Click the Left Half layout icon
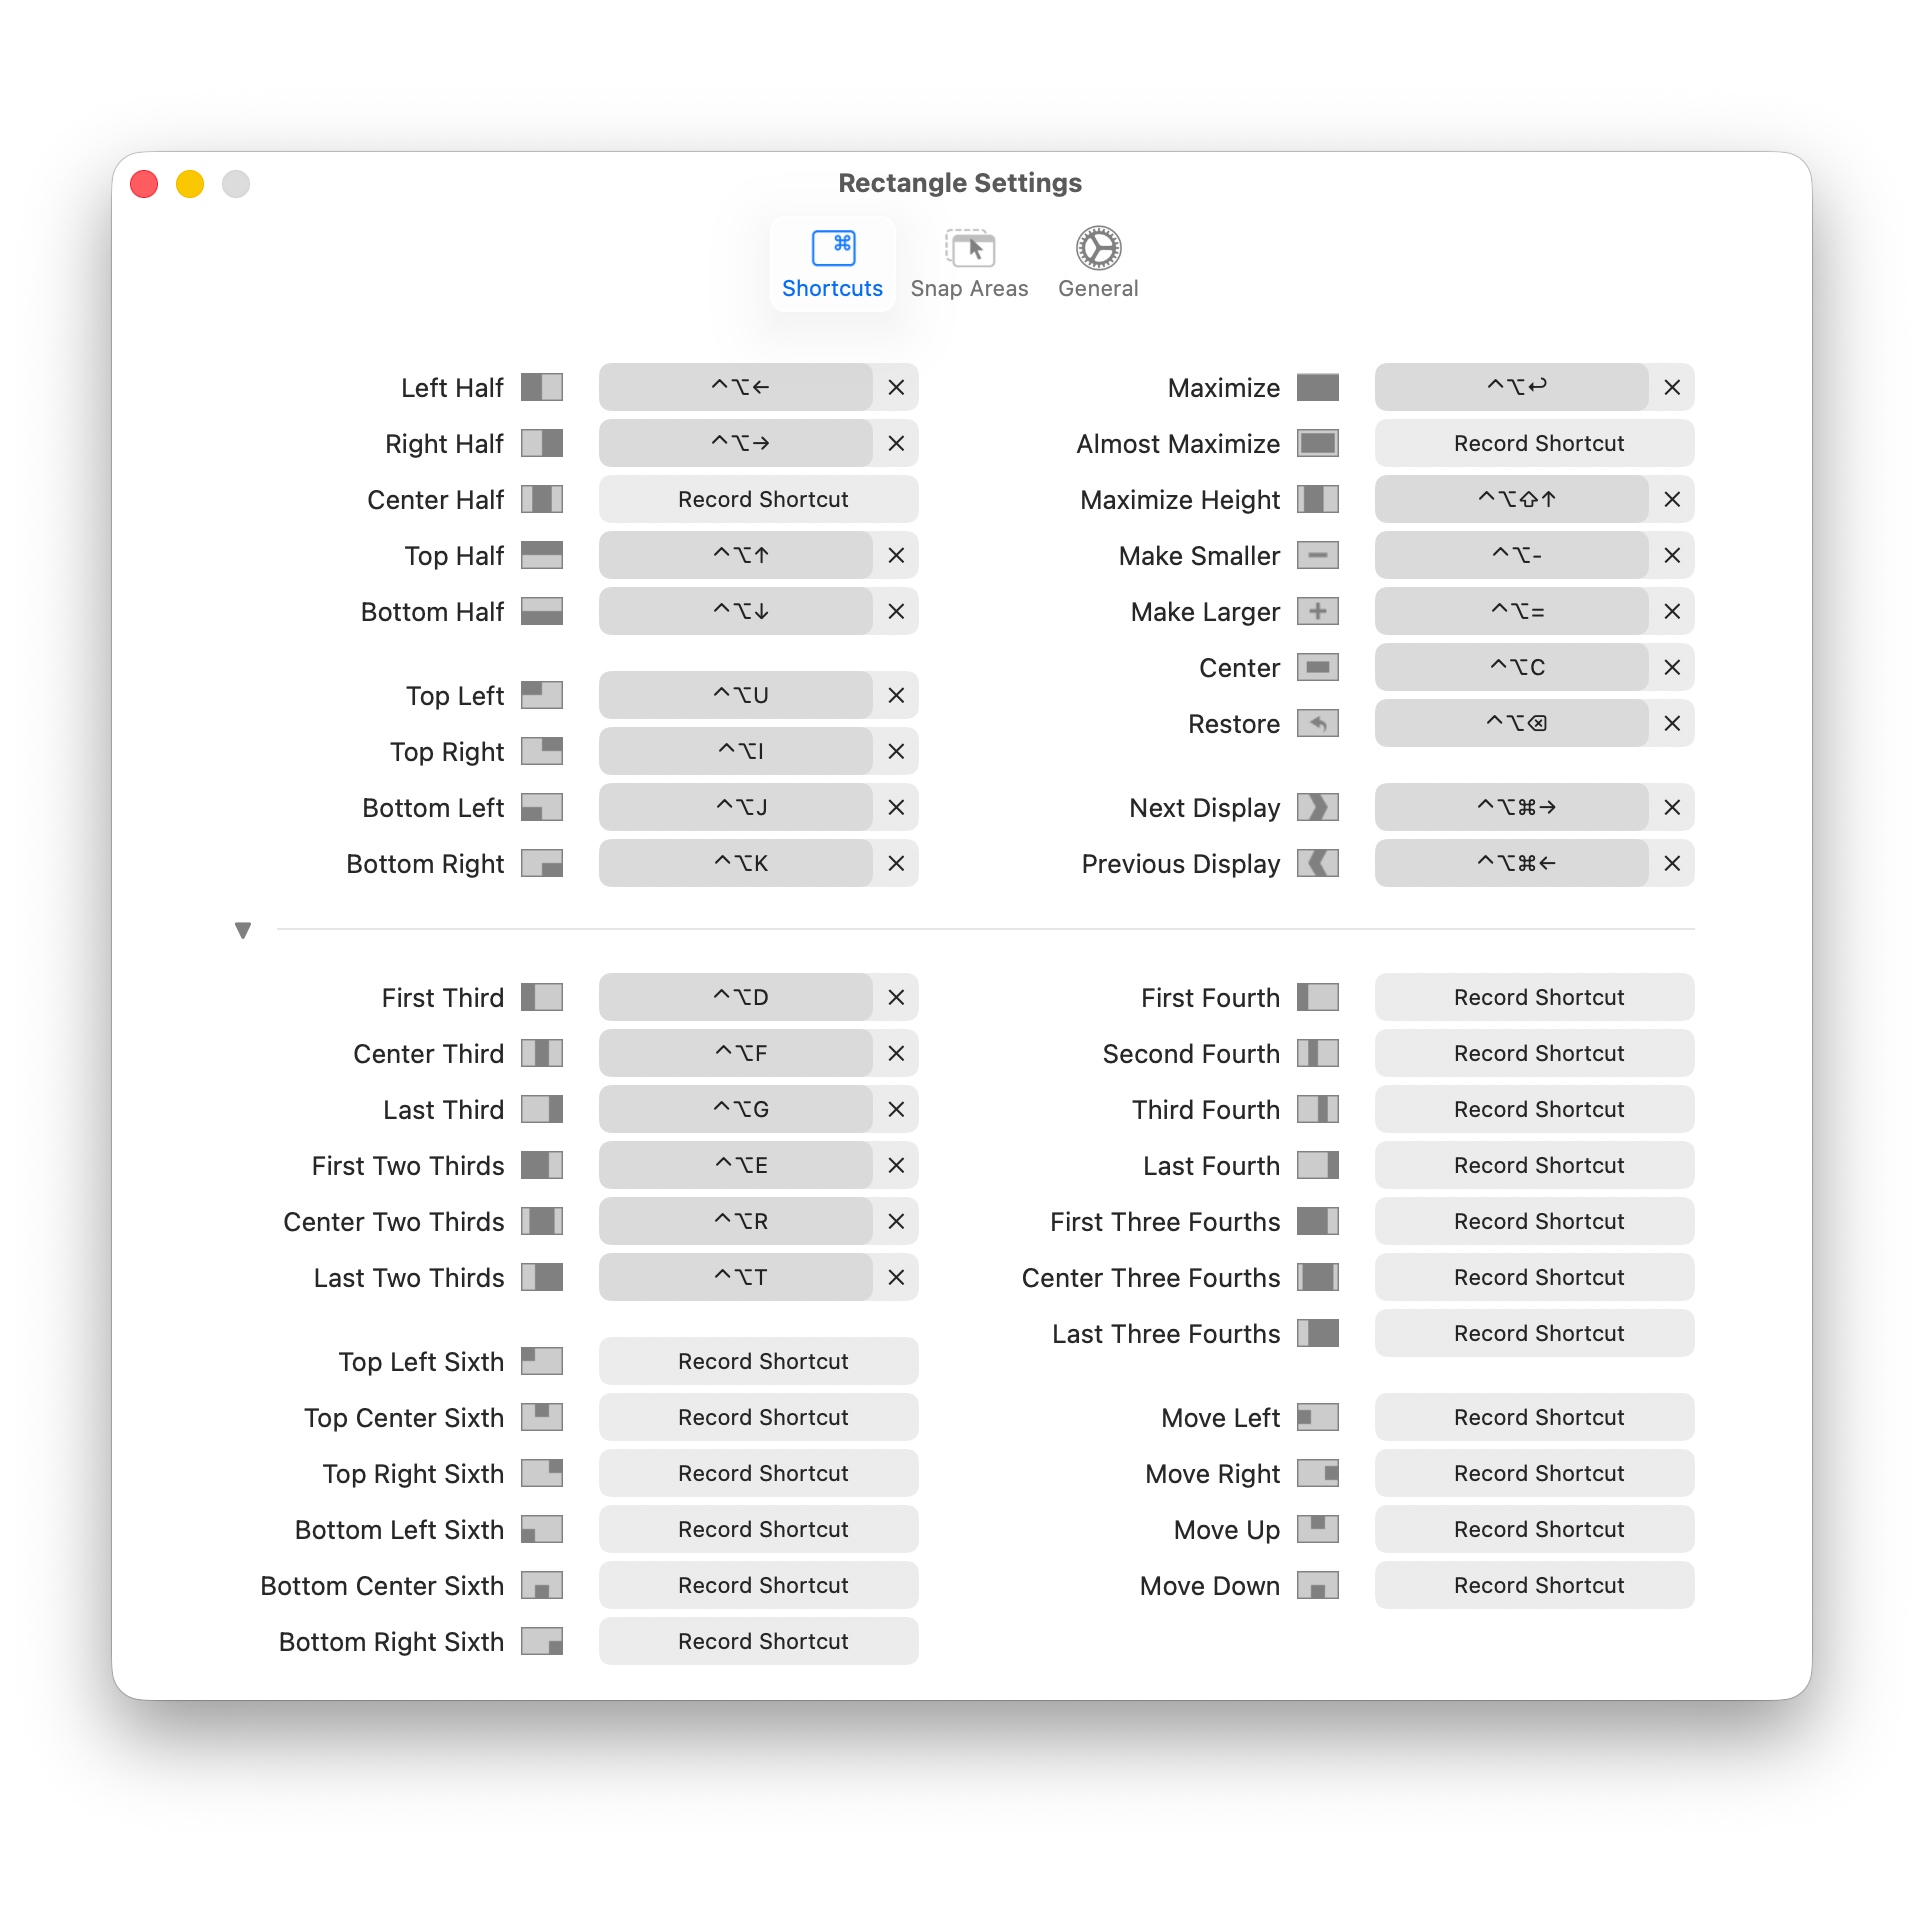Screen dimensions: 1924x1924 point(541,387)
